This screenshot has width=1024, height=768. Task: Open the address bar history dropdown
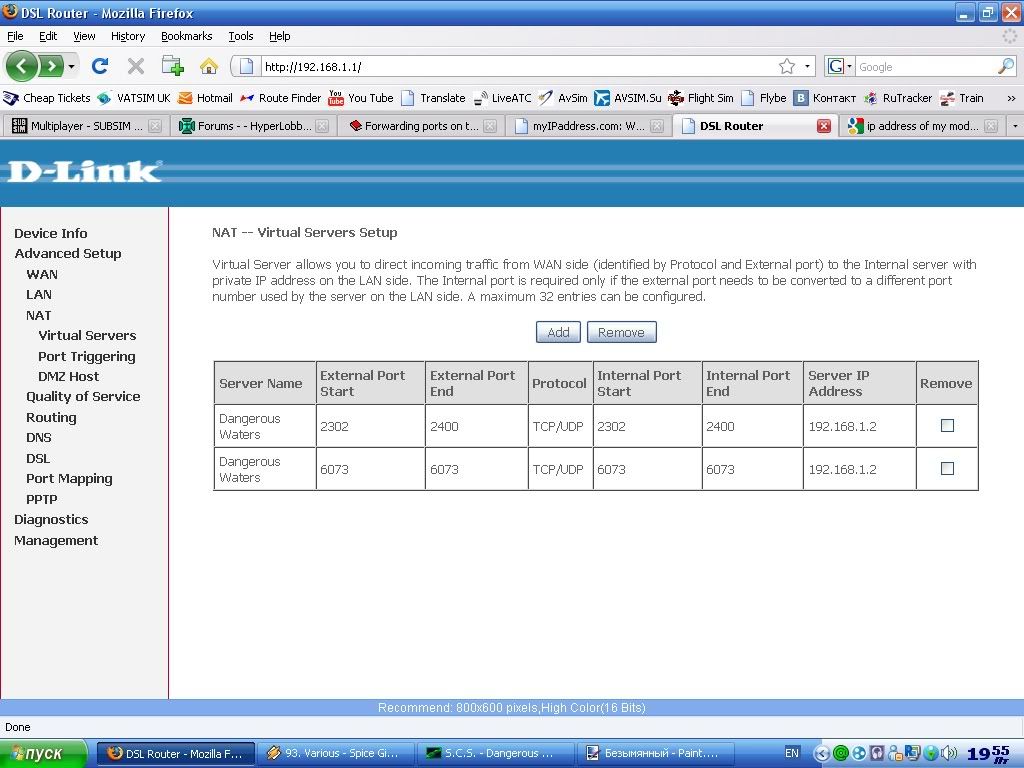[807, 66]
